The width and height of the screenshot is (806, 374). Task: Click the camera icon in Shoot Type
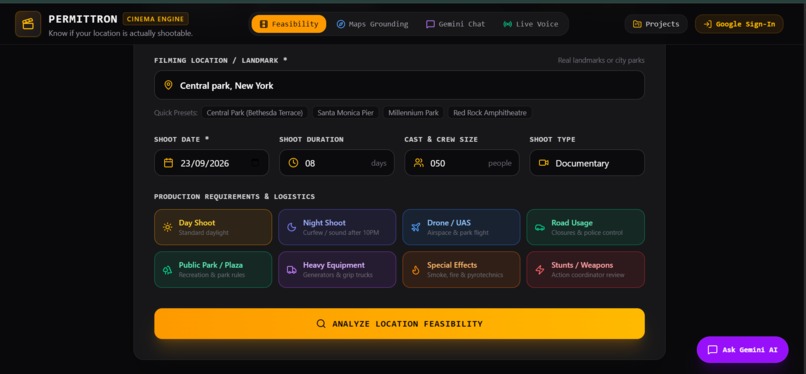pos(543,163)
